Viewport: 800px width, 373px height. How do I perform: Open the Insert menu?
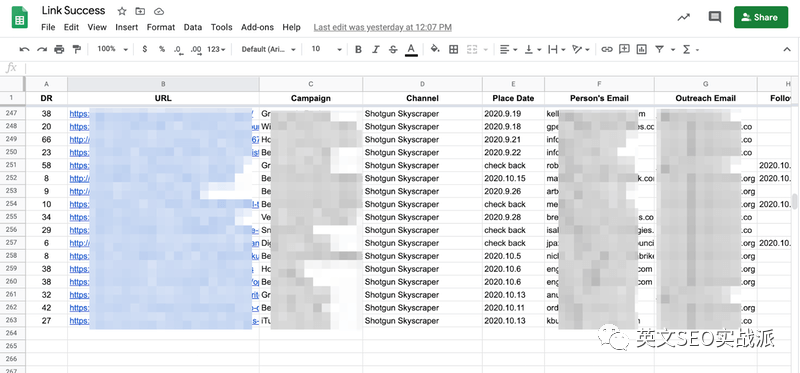(127, 27)
